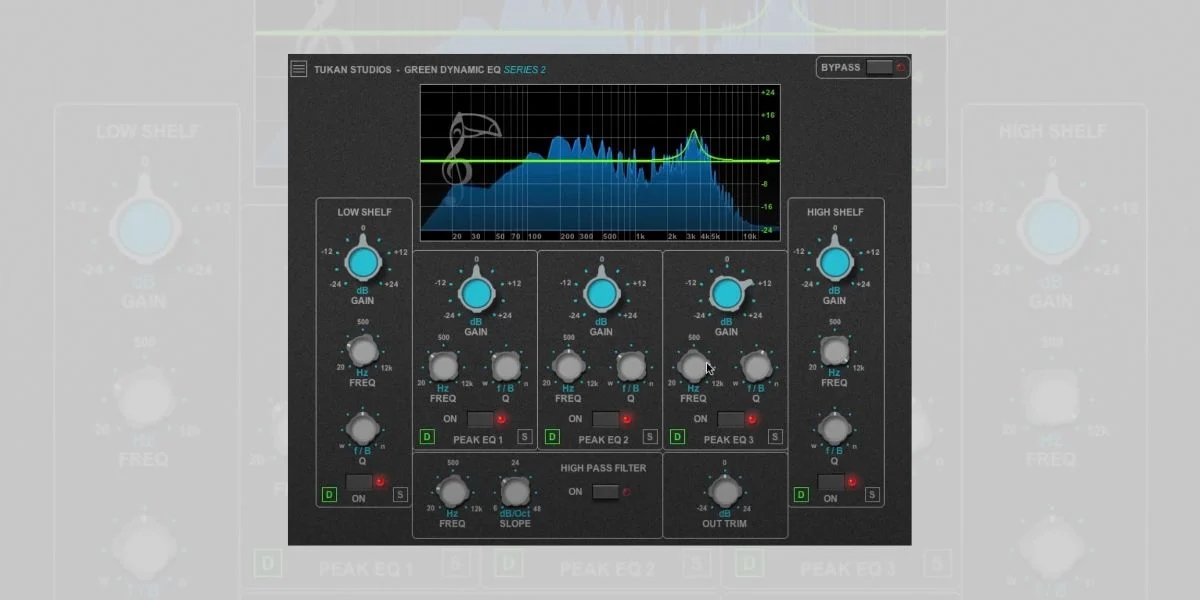Click the S button for Peak EQ 2
1200x600 pixels.
[x=650, y=437]
